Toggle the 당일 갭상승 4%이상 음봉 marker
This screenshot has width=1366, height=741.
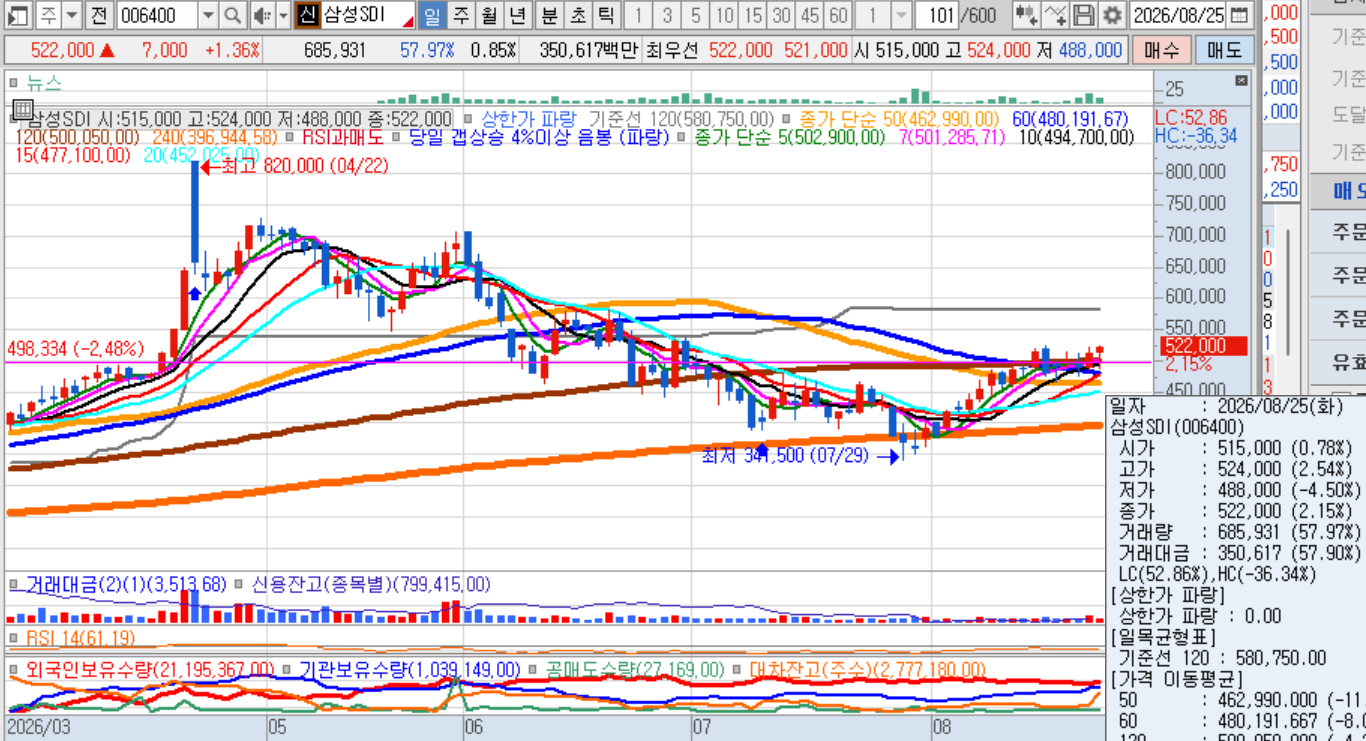396,137
